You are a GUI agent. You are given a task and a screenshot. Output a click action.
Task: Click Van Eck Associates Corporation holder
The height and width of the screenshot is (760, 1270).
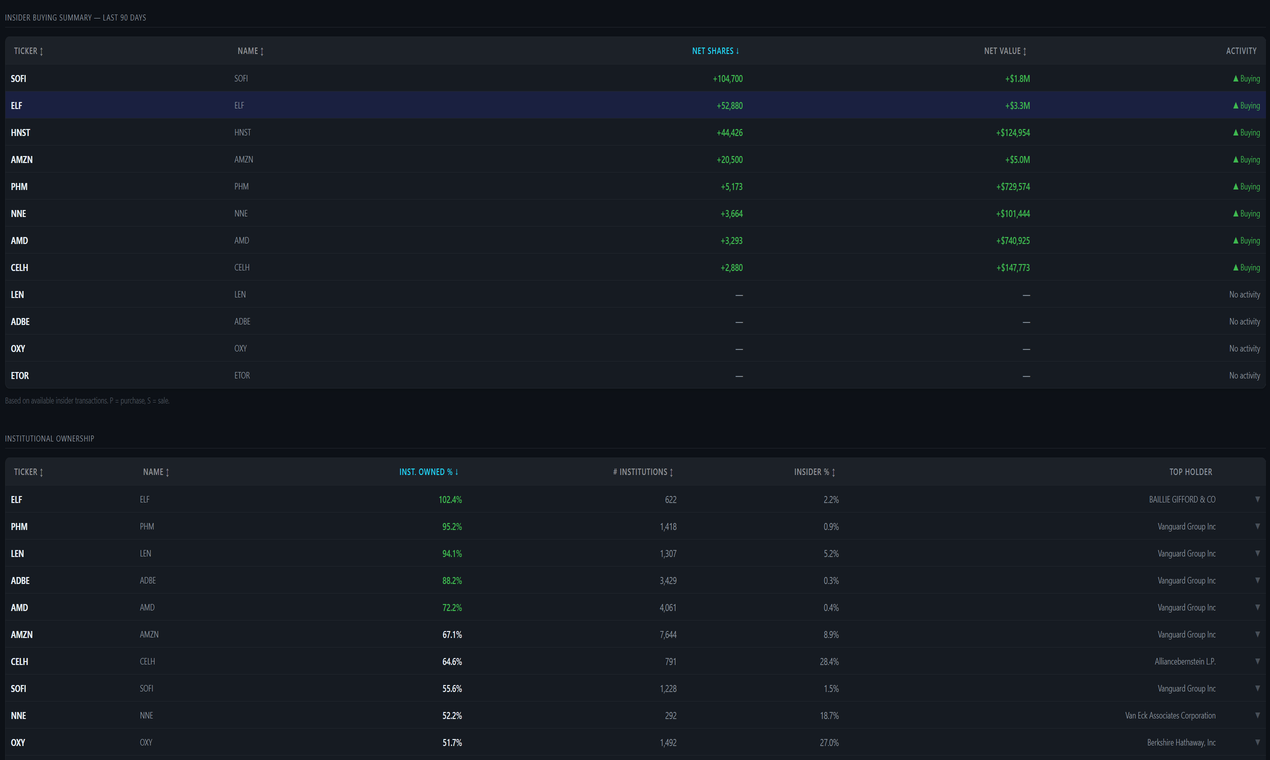pyautogui.click(x=1170, y=715)
